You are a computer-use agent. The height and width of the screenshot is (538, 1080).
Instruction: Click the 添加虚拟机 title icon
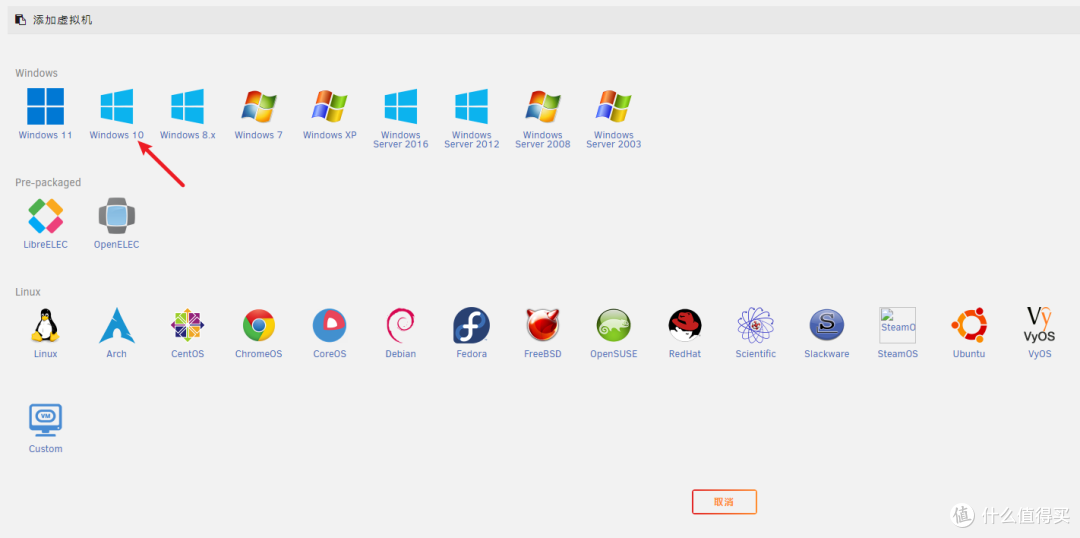click(x=21, y=20)
